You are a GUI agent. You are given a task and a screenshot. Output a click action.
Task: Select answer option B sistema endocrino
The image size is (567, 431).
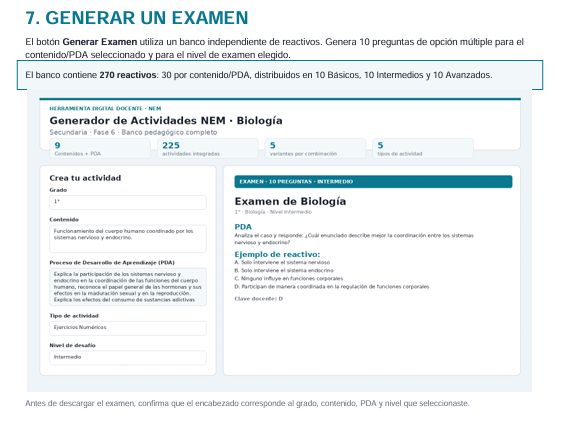tap(284, 270)
